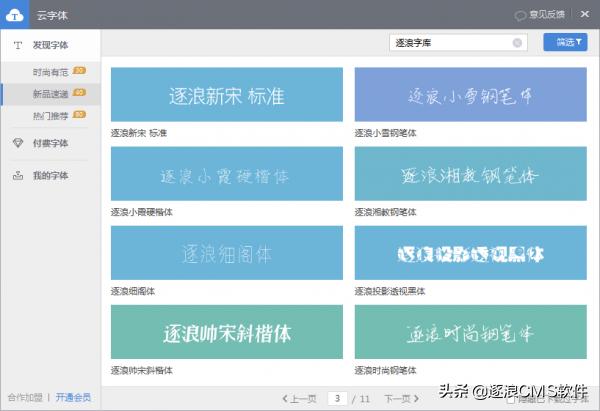Click the download tray icon beside 我的字体
The image size is (600, 411).
[x=18, y=176]
